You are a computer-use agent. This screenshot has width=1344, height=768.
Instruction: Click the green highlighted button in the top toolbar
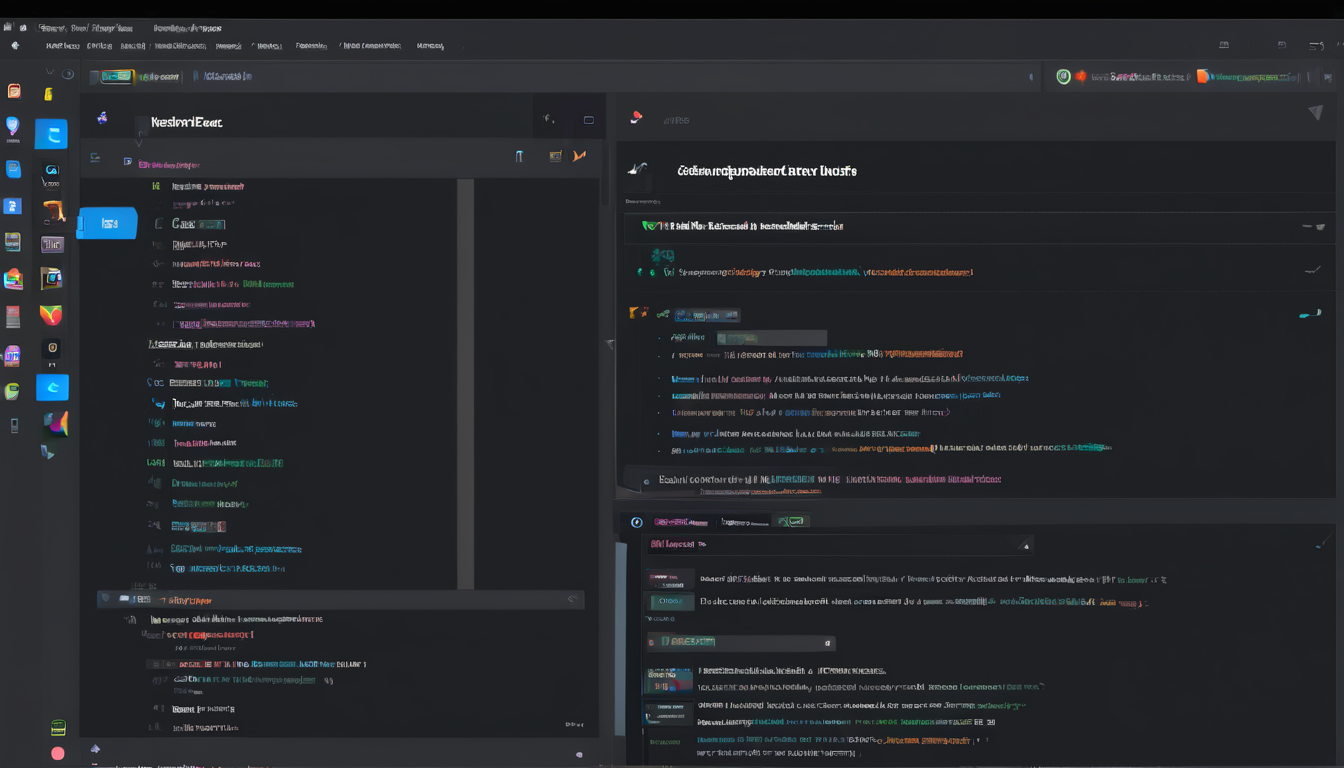tap(116, 76)
